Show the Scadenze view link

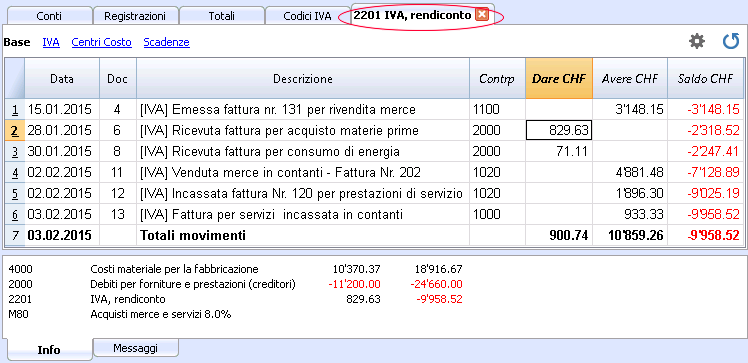[166, 42]
